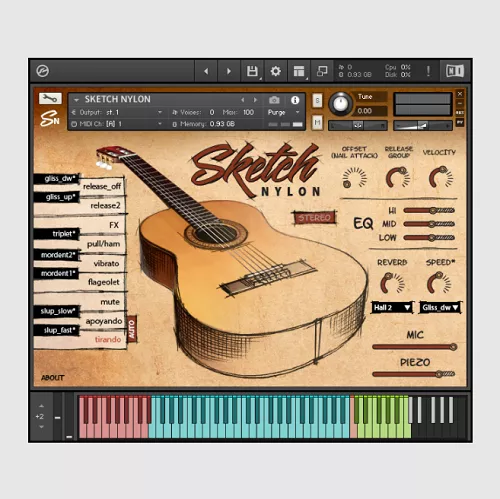The image size is (500, 499).
Task: Go to previous preset with left arrow
Action: coord(206,71)
